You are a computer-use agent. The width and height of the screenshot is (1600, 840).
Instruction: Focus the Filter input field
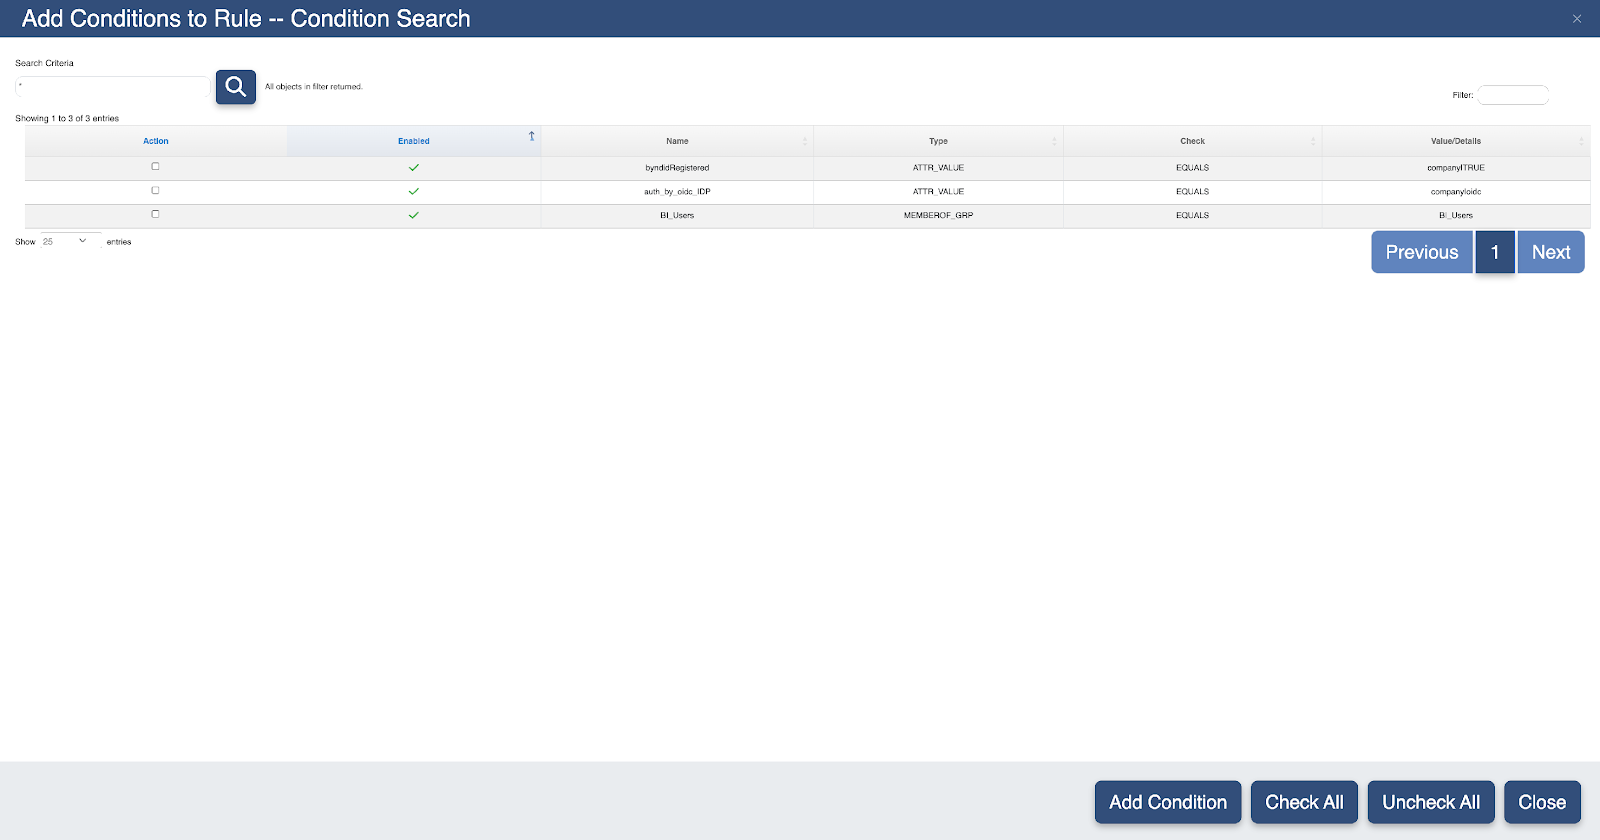click(x=1513, y=95)
